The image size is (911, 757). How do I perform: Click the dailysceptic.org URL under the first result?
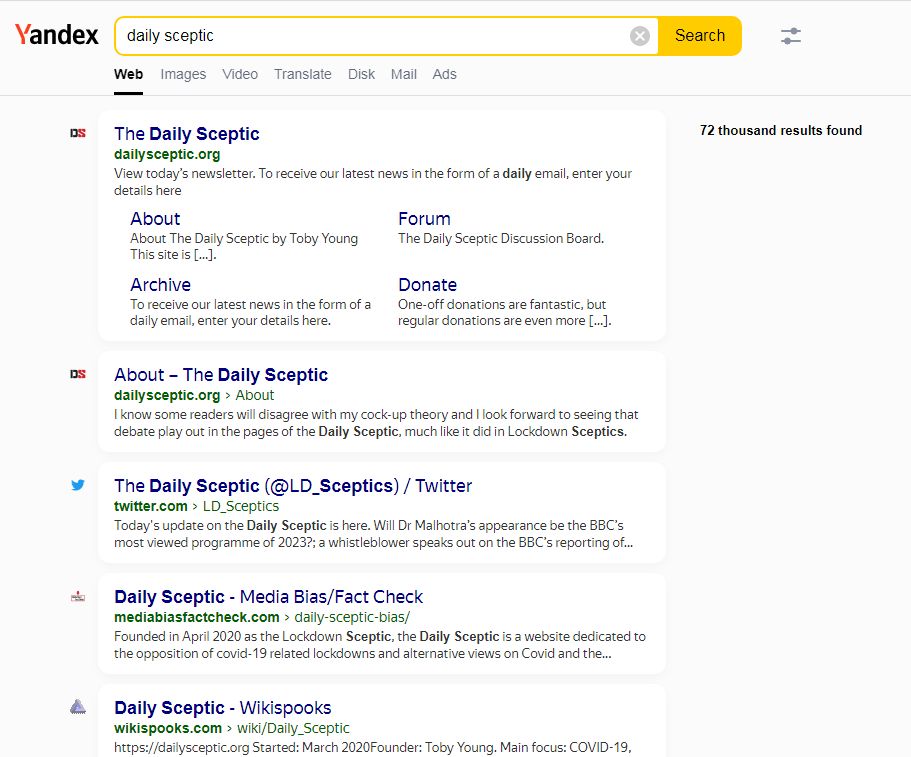(x=167, y=155)
